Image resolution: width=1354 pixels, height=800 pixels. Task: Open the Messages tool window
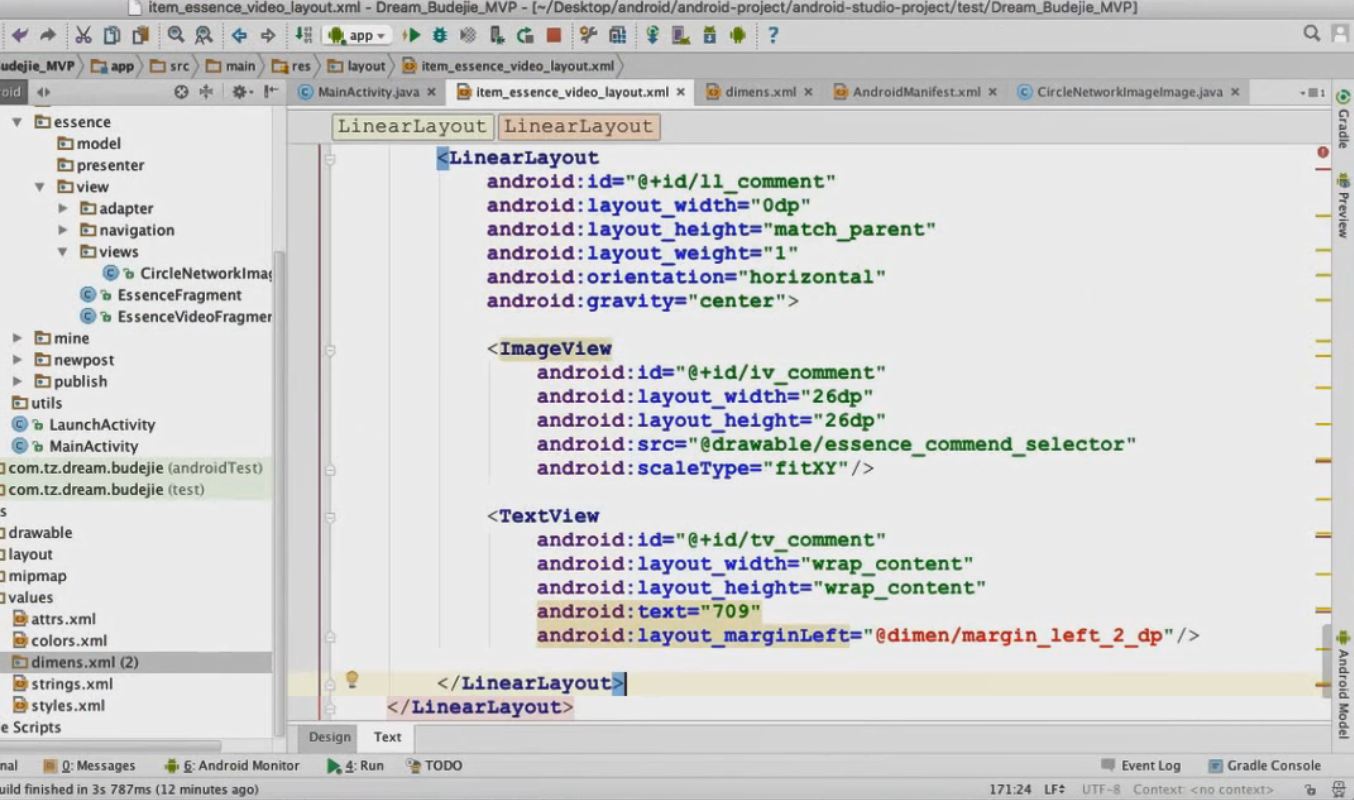coord(90,766)
